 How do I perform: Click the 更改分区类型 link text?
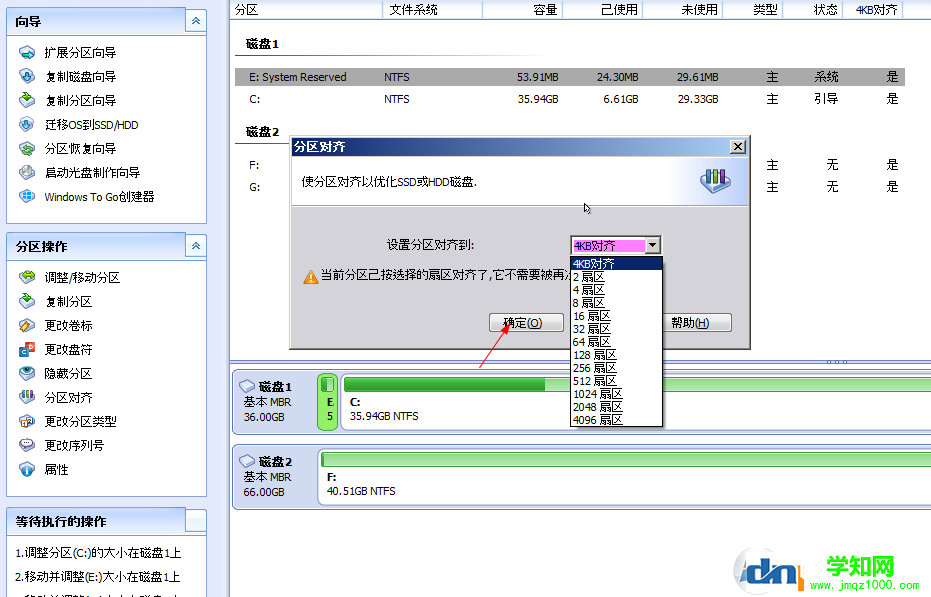[x=80, y=421]
